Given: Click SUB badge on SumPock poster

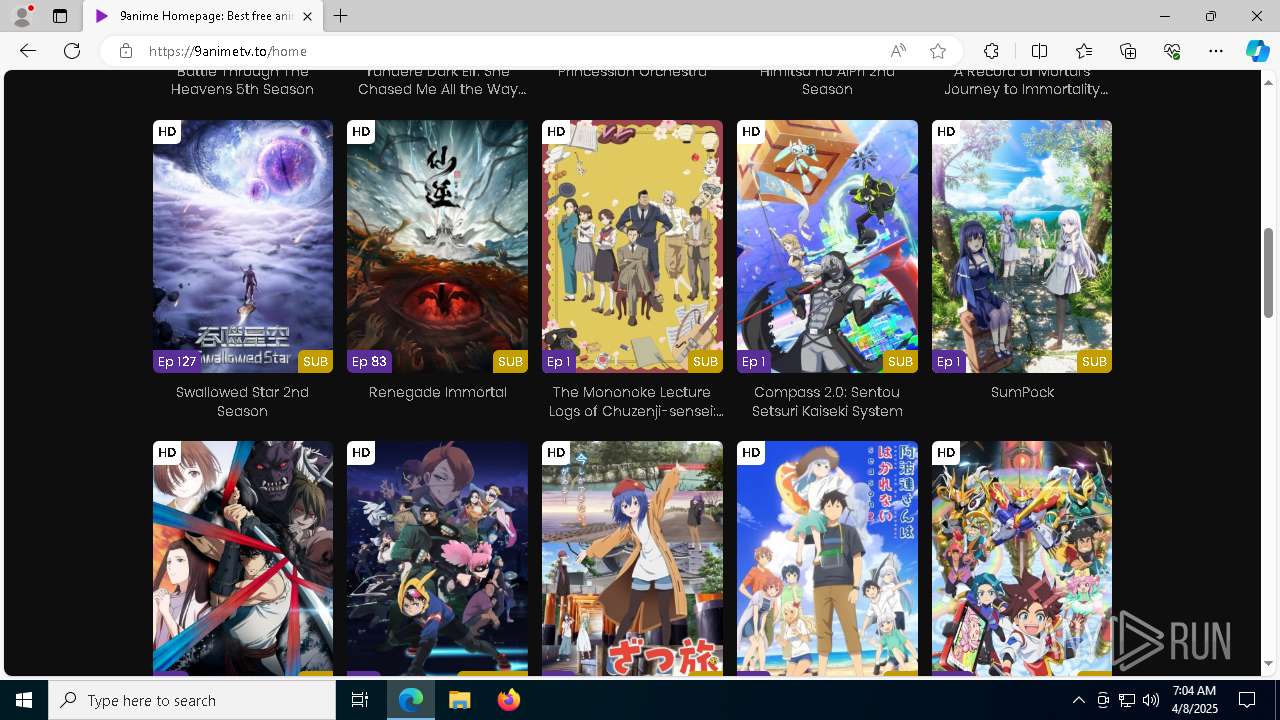Looking at the screenshot, I should coord(1094,362).
